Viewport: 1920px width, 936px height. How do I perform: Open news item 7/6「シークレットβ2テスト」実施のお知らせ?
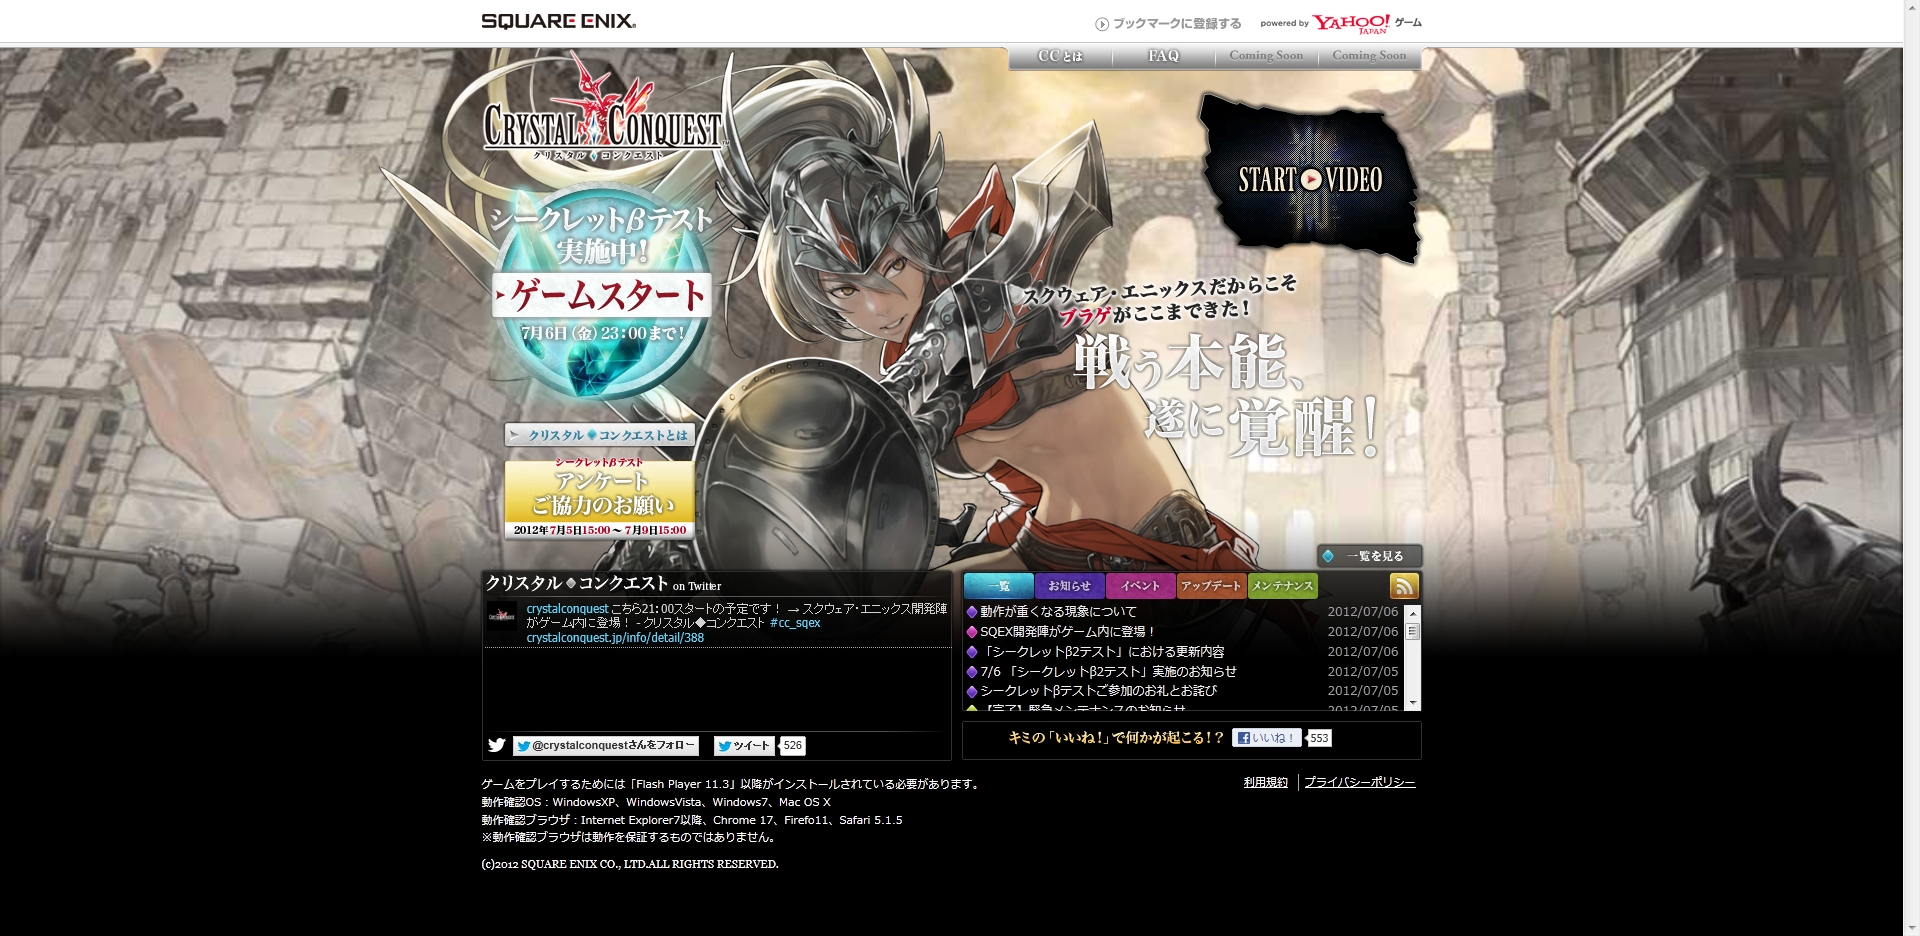1108,672
